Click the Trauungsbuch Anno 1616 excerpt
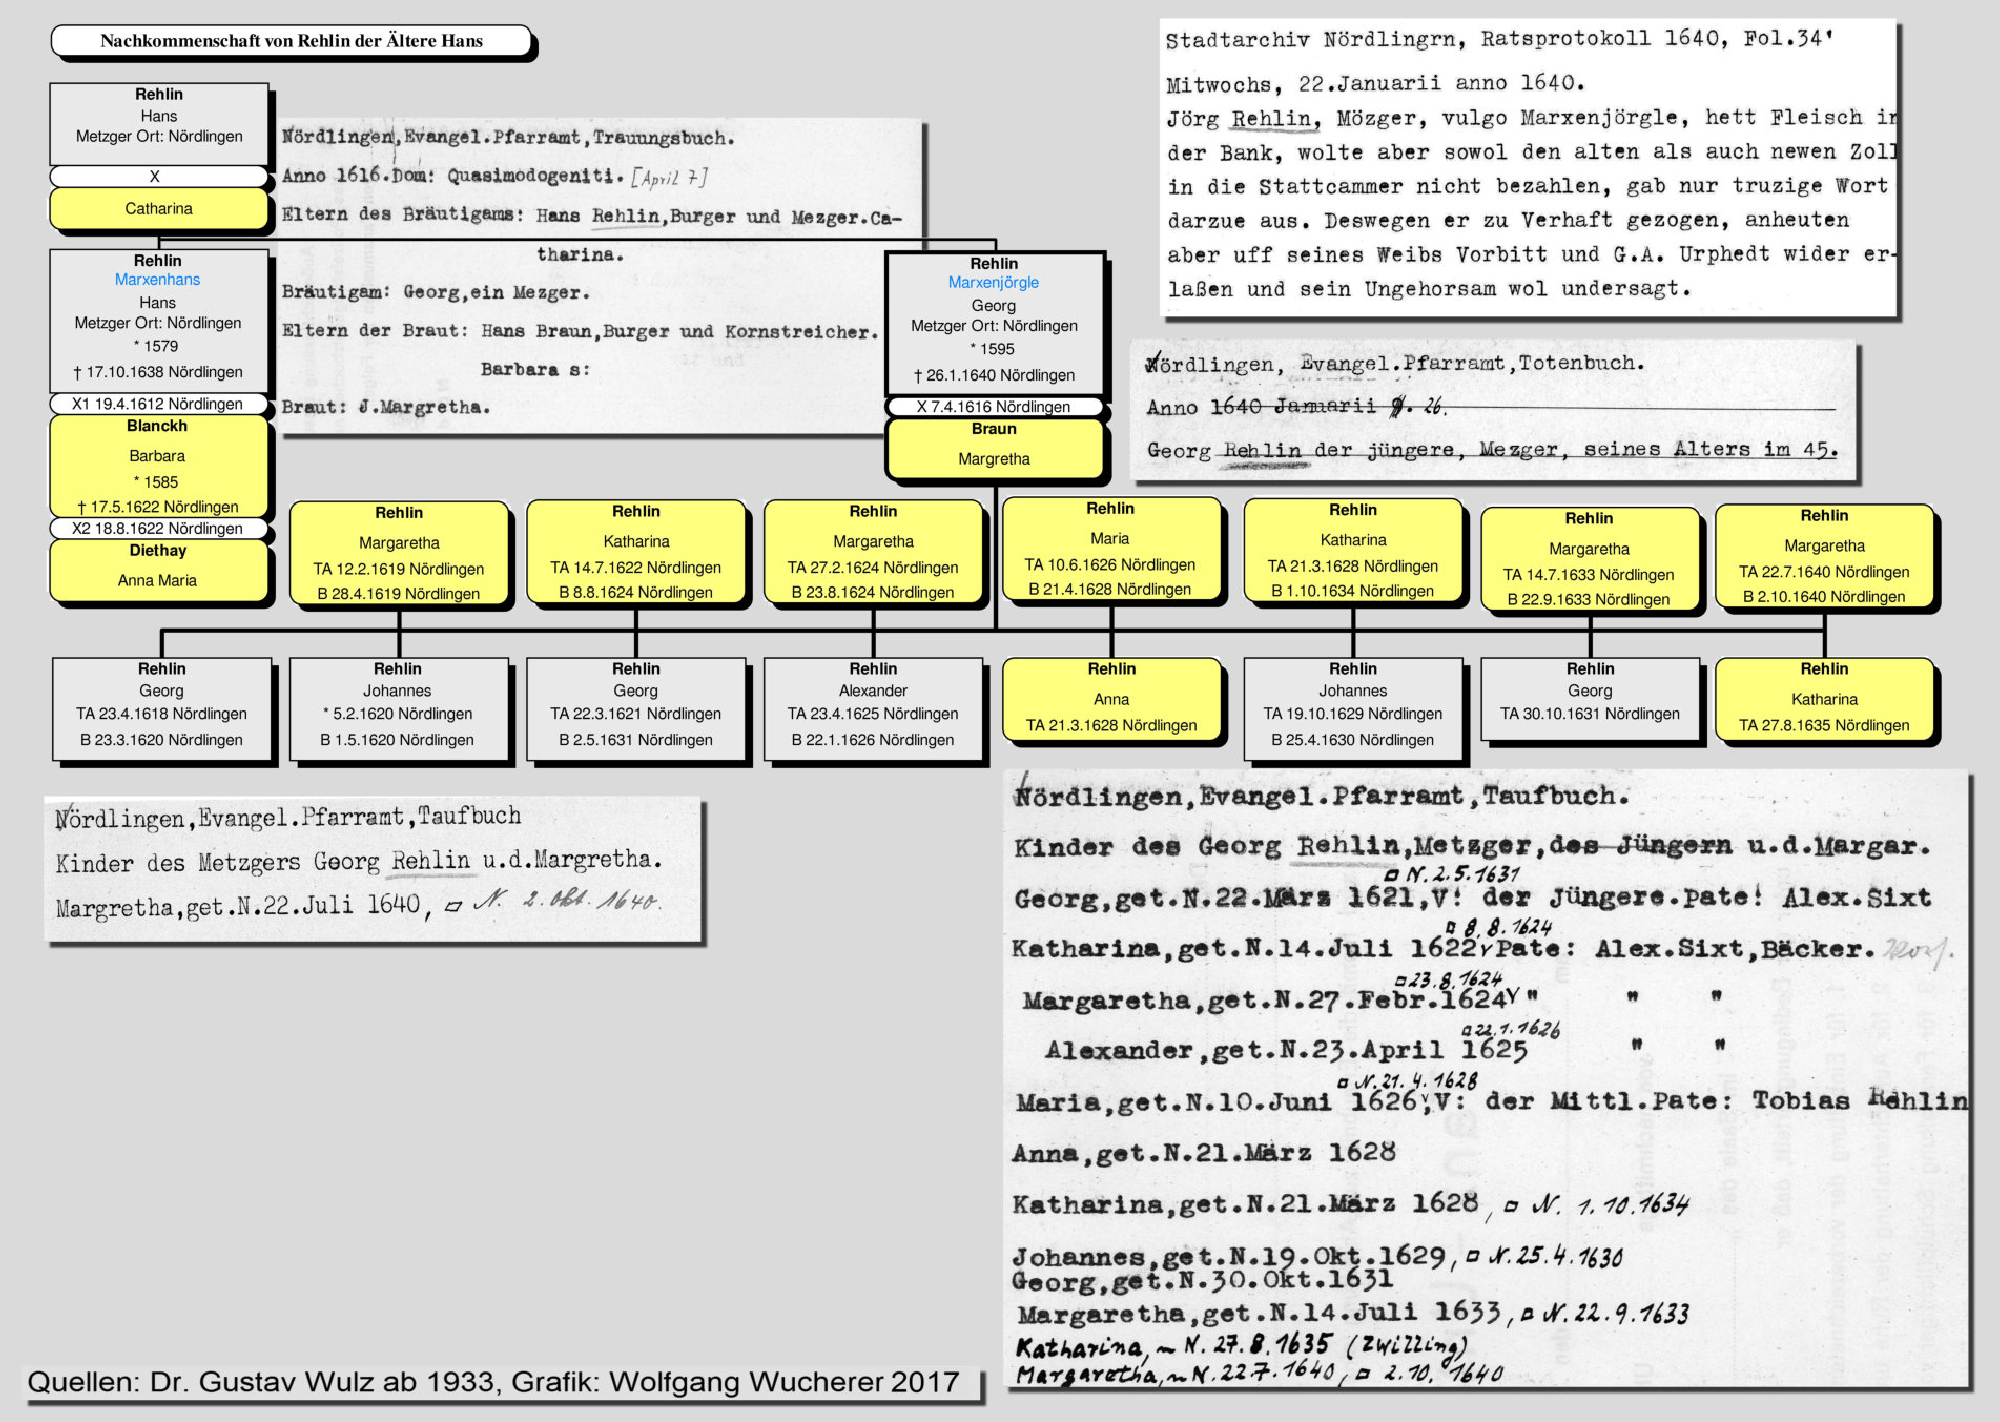The height and width of the screenshot is (1422, 2000). [597, 275]
